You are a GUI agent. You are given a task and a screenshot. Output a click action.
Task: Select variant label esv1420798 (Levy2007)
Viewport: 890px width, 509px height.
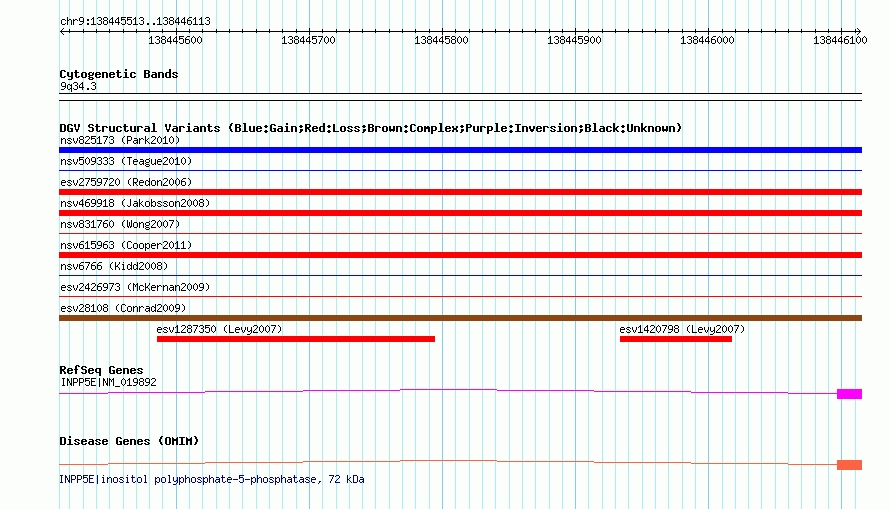682,329
